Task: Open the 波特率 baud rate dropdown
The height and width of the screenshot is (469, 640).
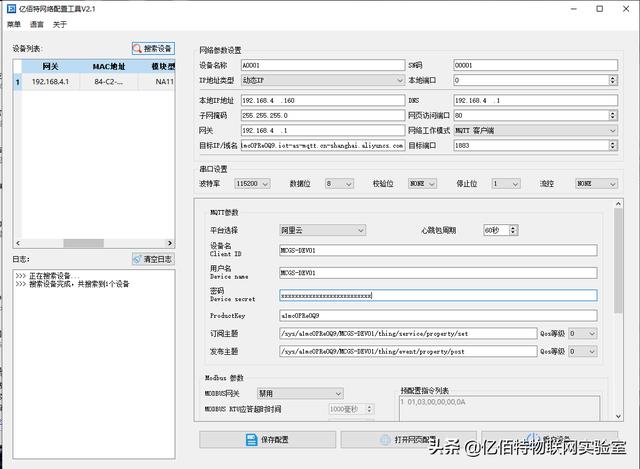Action: point(252,184)
